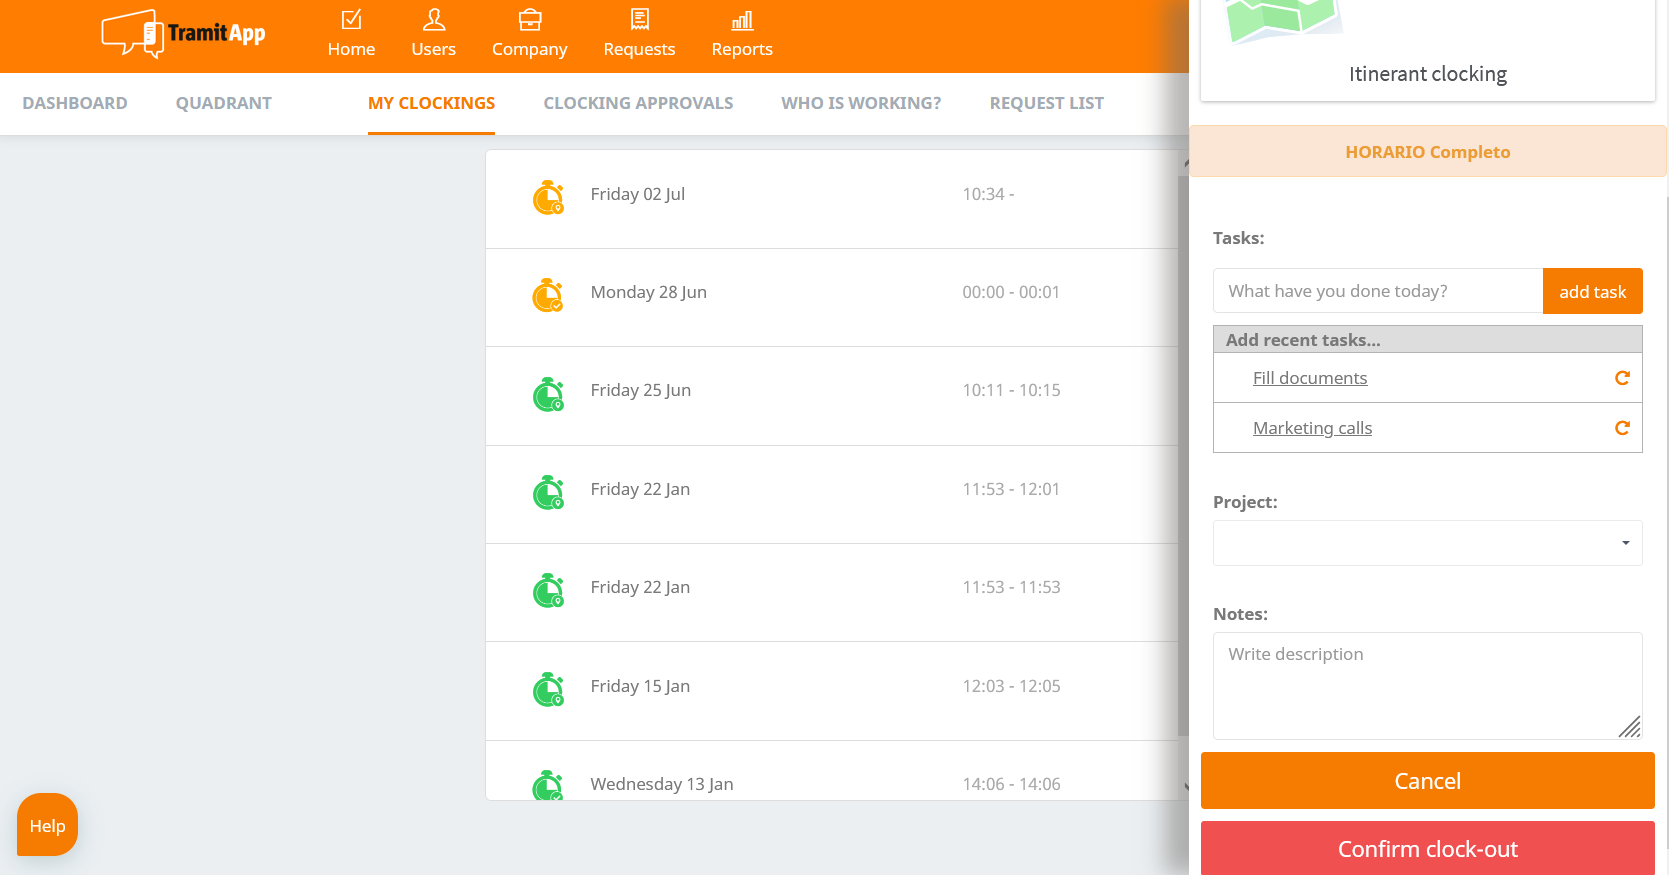Image resolution: width=1669 pixels, height=875 pixels.
Task: Click the add task button
Action: pyautogui.click(x=1593, y=291)
